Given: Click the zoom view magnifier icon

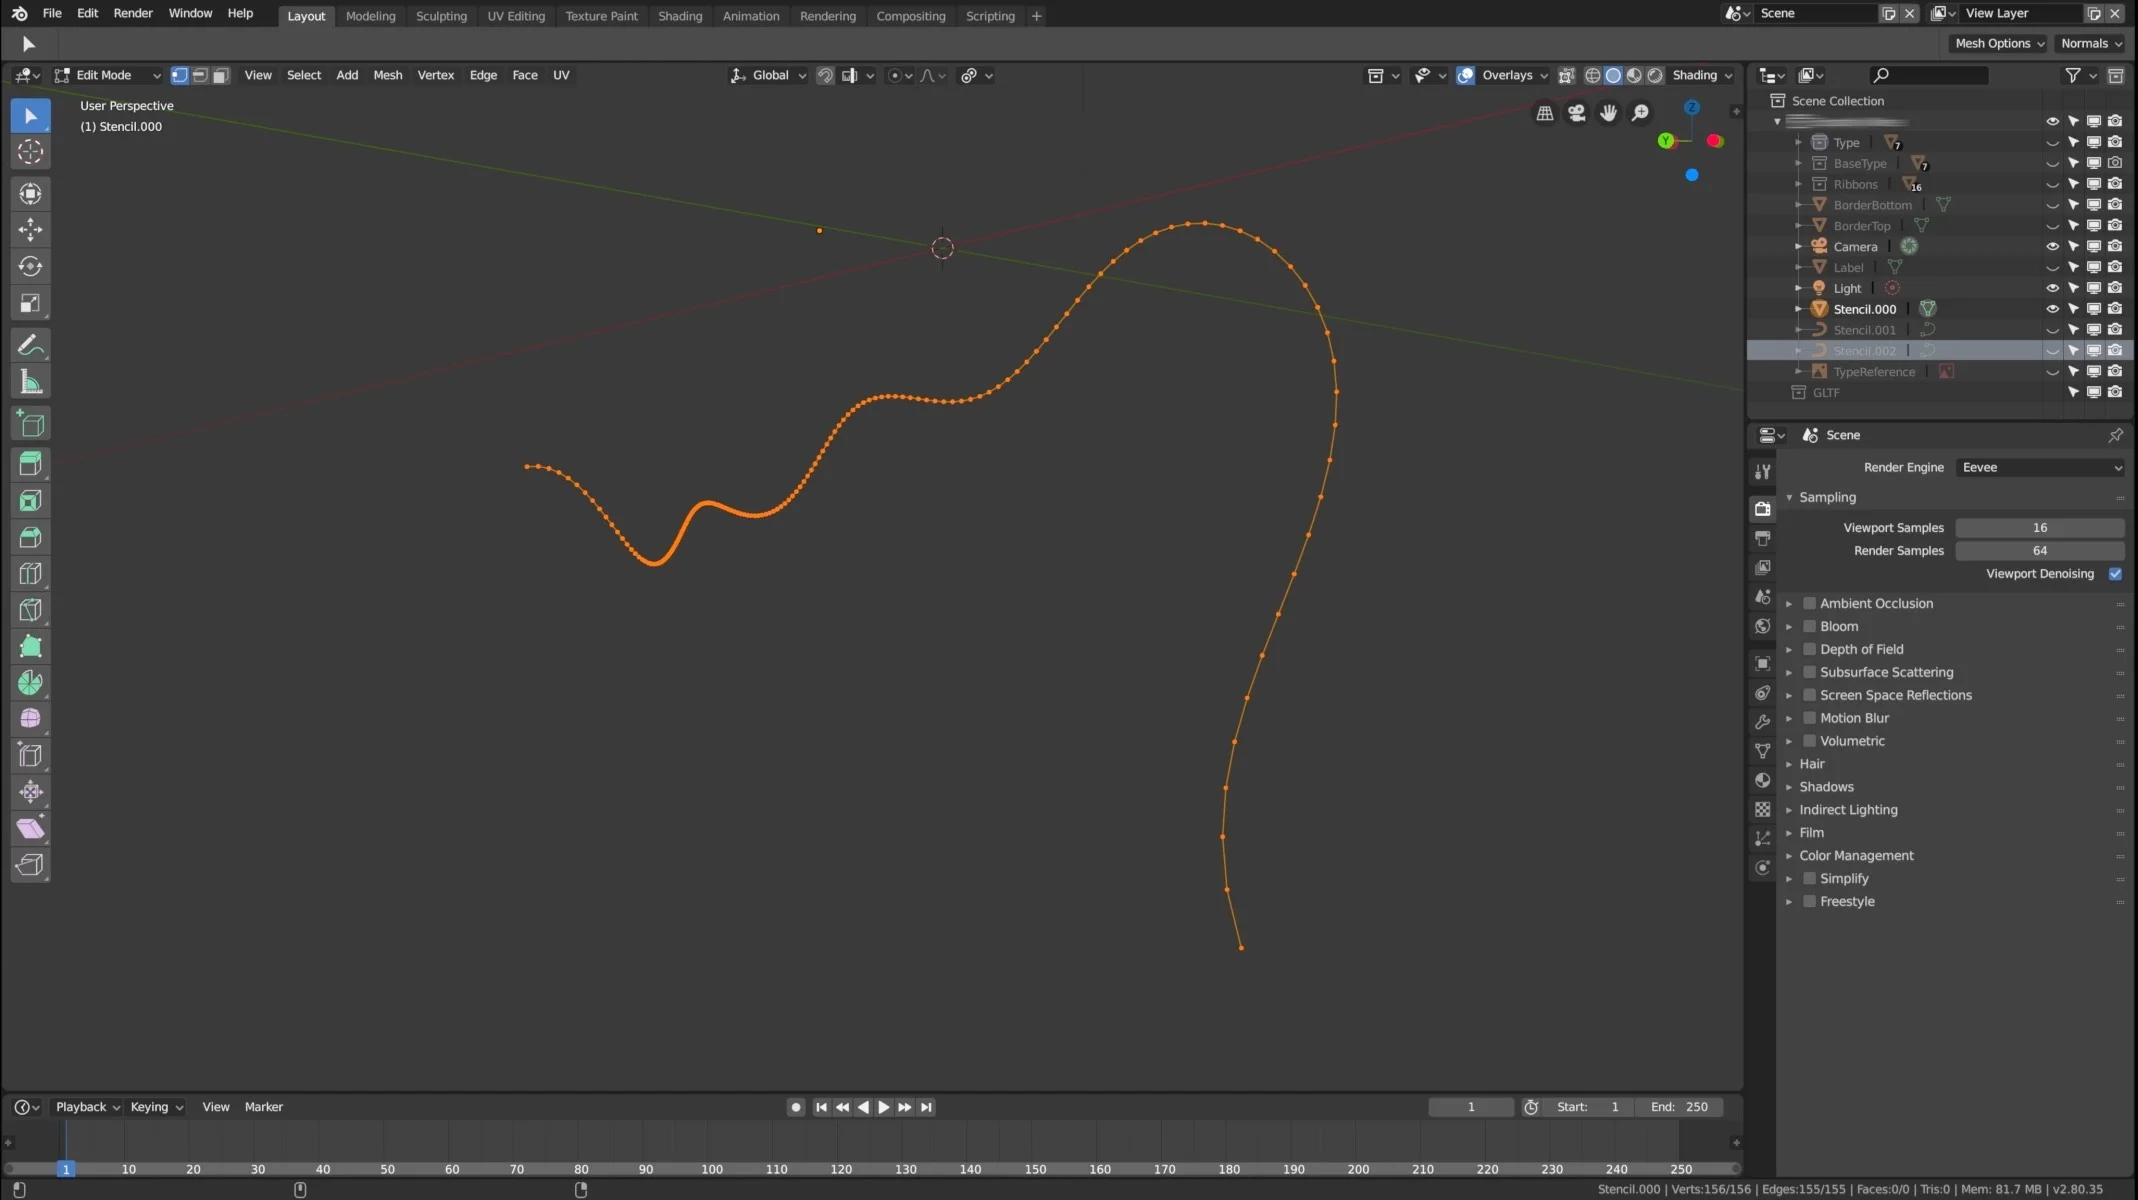Looking at the screenshot, I should coord(1640,113).
